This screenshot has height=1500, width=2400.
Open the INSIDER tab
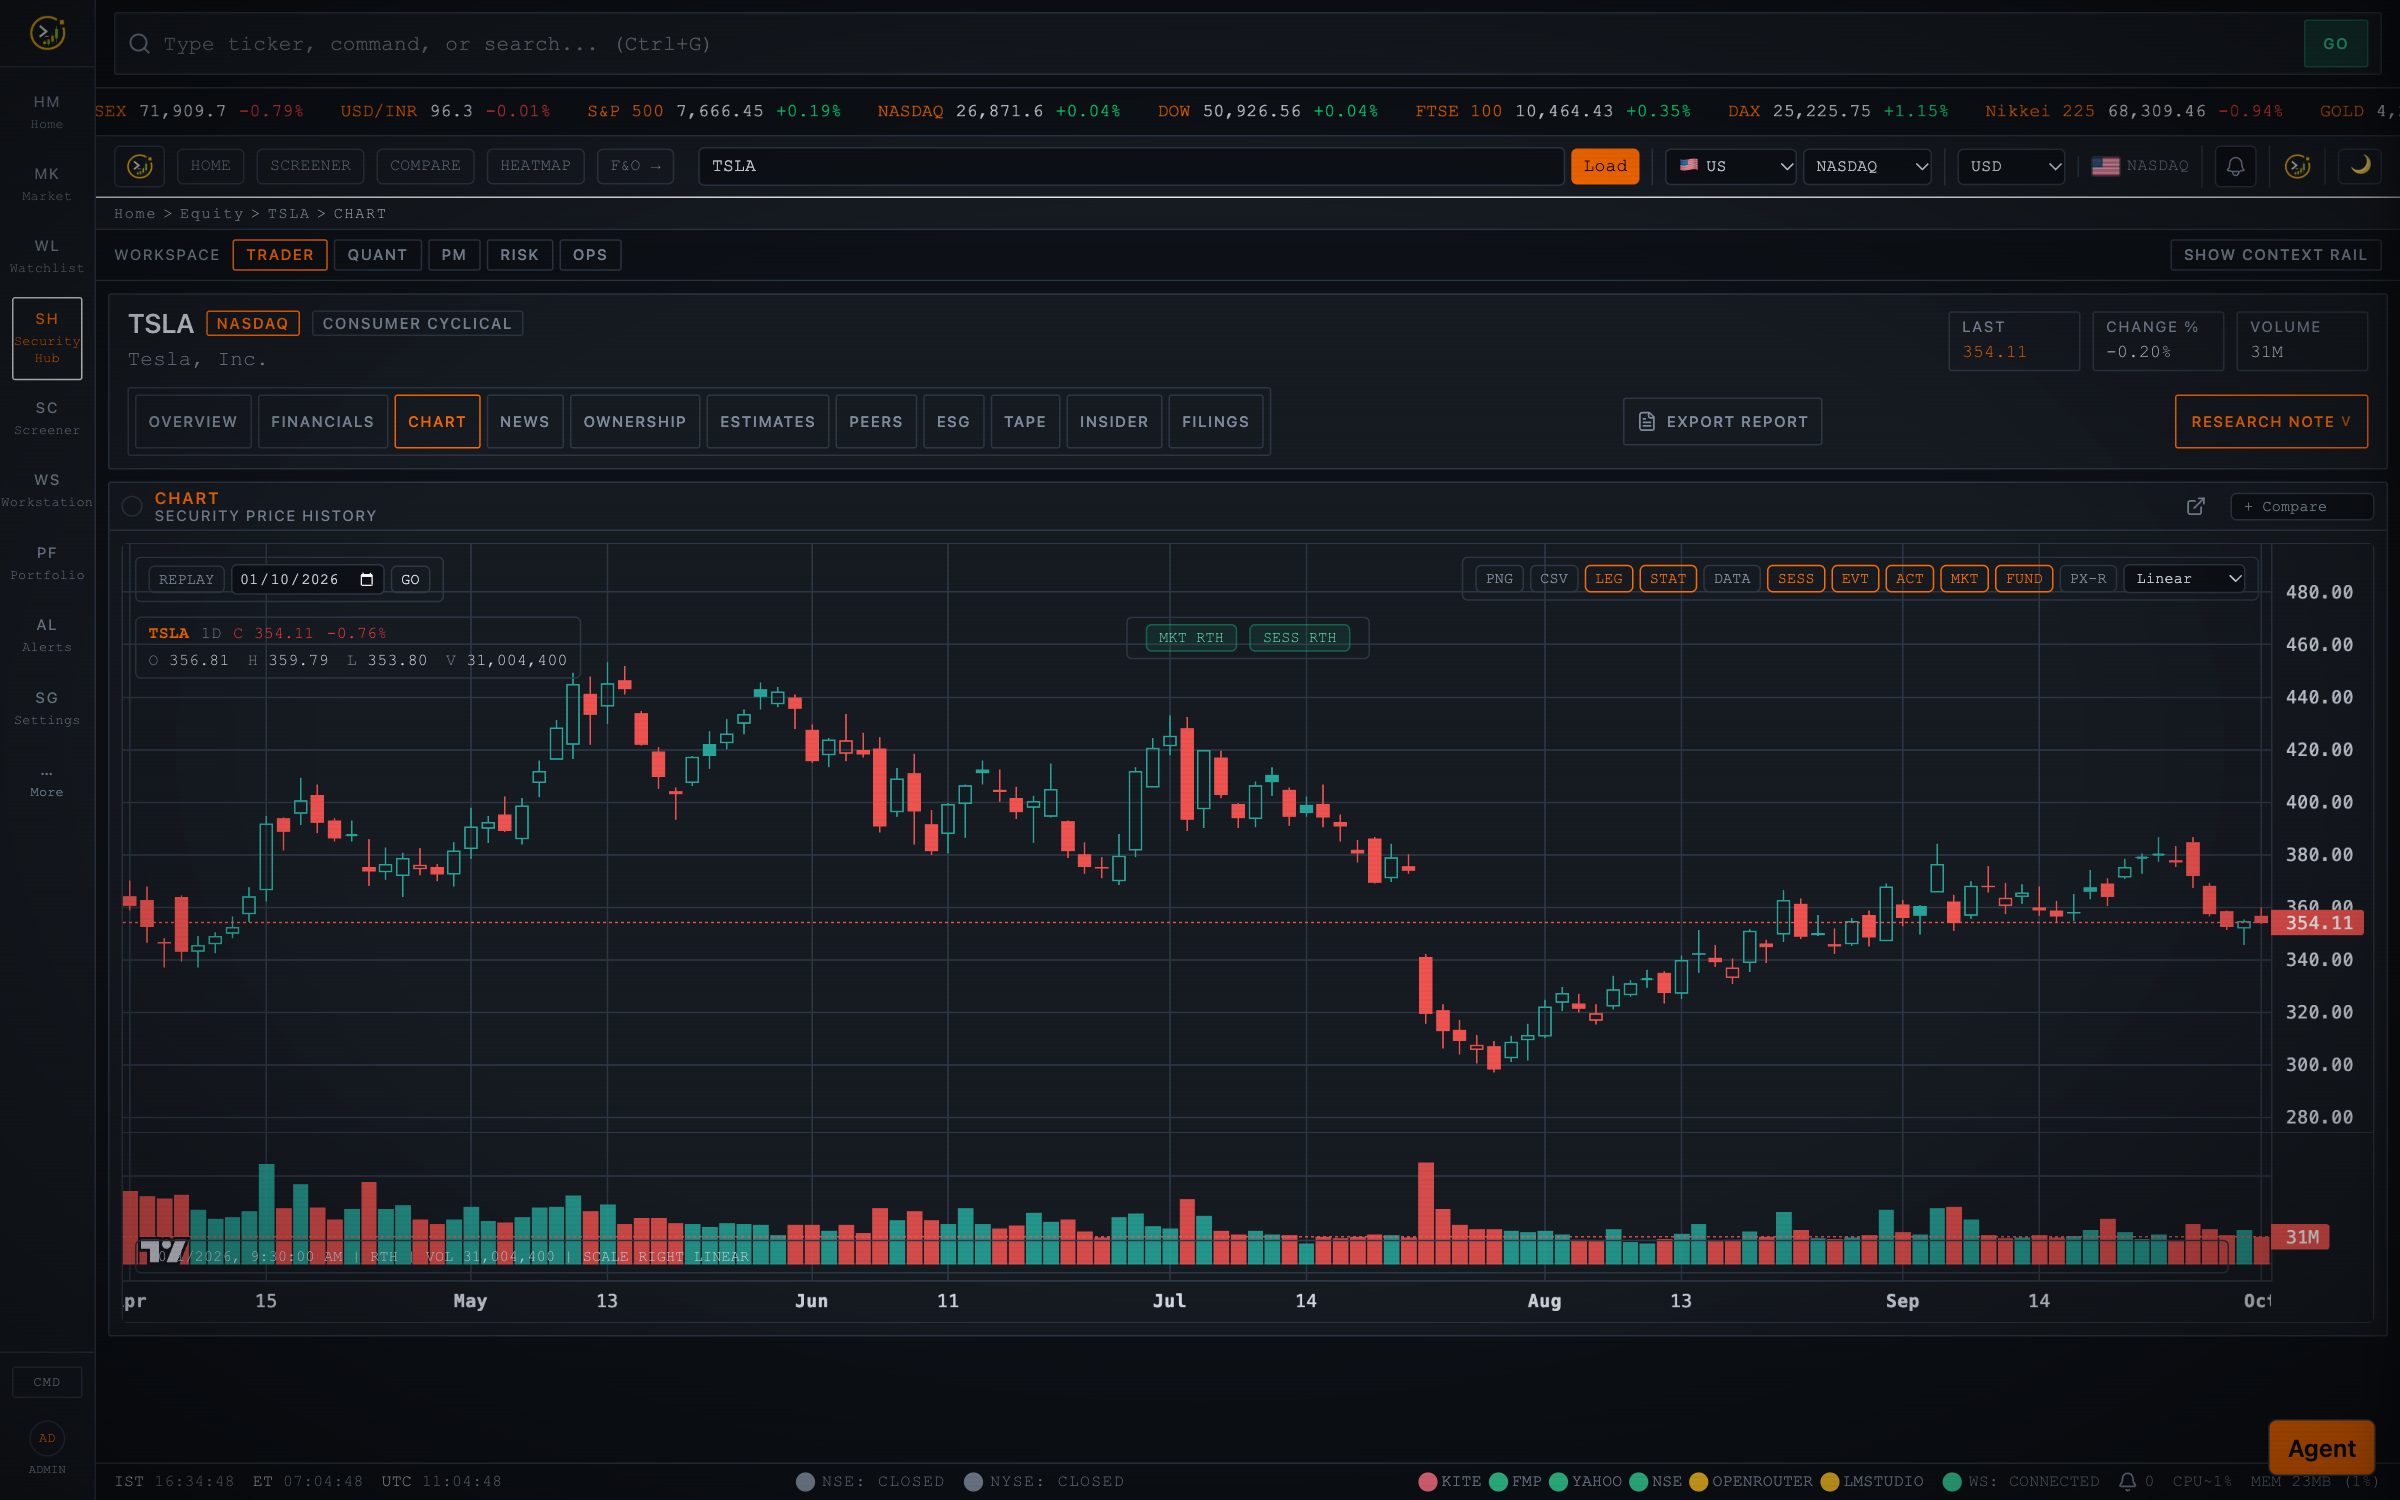pos(1113,422)
